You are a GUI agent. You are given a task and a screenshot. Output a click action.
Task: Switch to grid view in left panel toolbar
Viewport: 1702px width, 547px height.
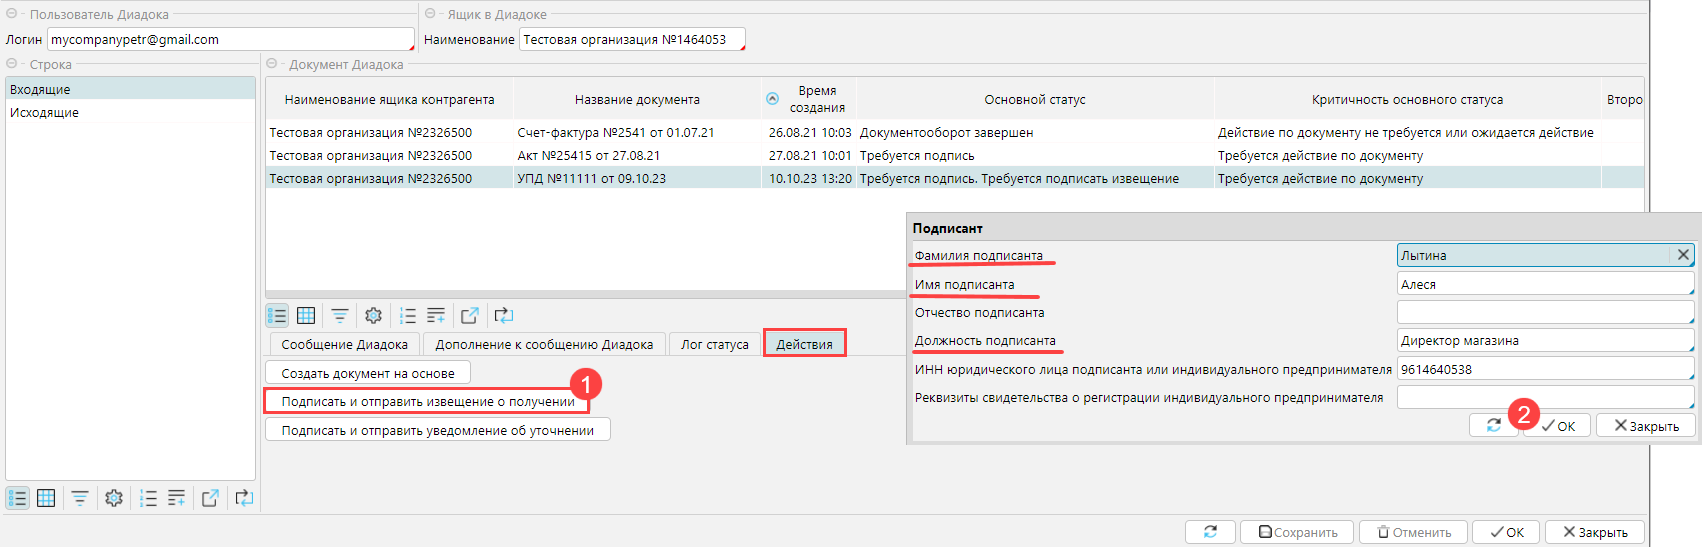coord(46,498)
